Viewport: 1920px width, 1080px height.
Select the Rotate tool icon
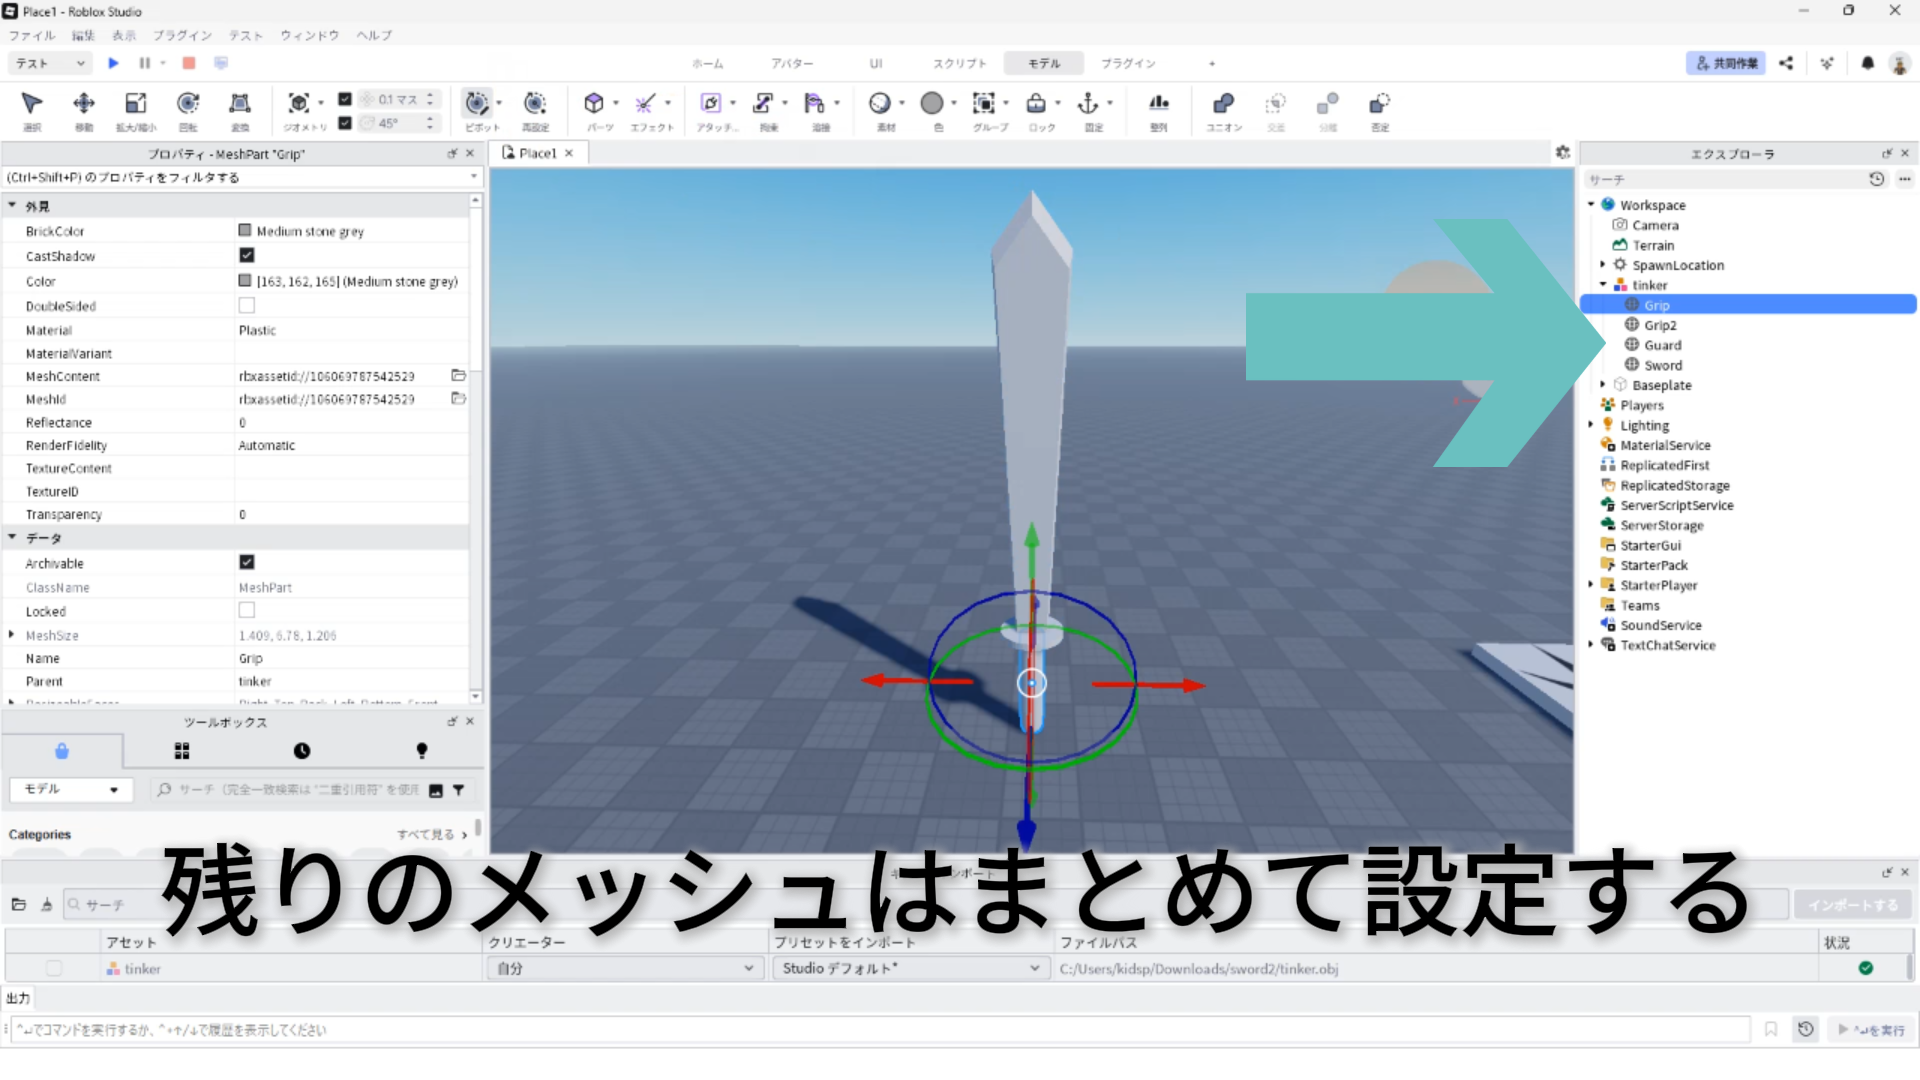coord(188,104)
